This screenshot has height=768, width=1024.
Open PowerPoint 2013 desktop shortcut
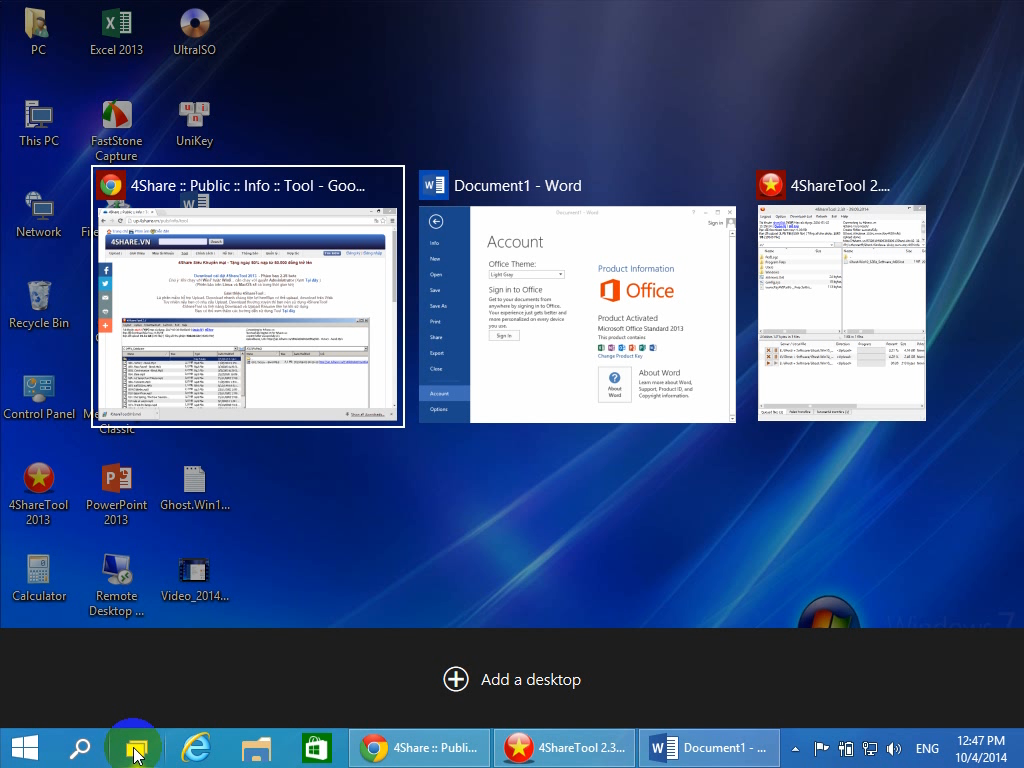[x=116, y=494]
